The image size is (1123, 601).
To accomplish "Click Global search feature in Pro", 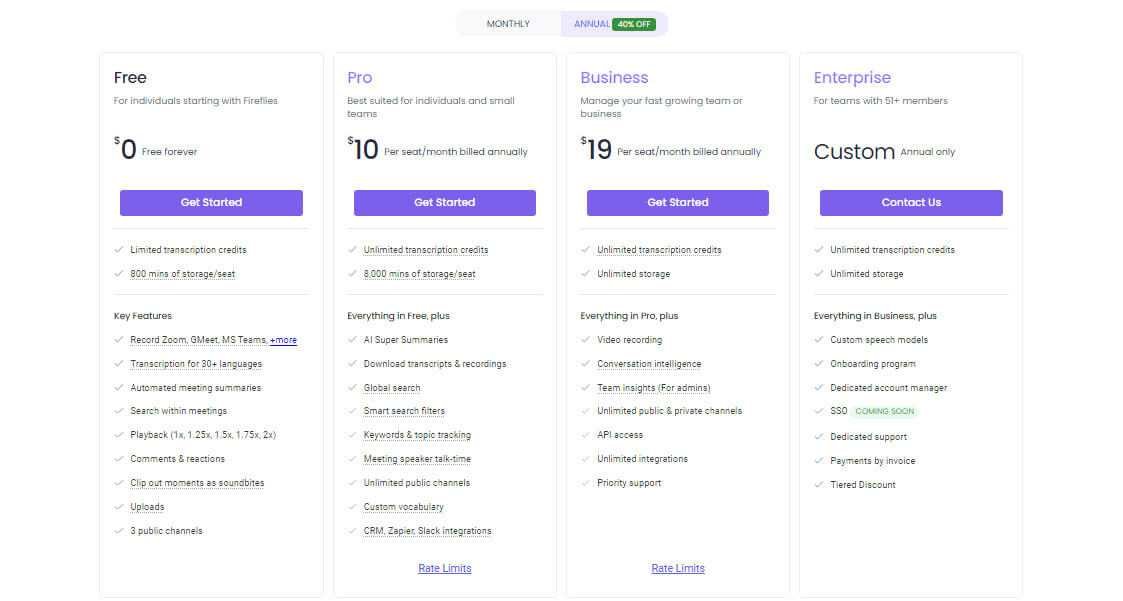I will pyautogui.click(x=392, y=388).
